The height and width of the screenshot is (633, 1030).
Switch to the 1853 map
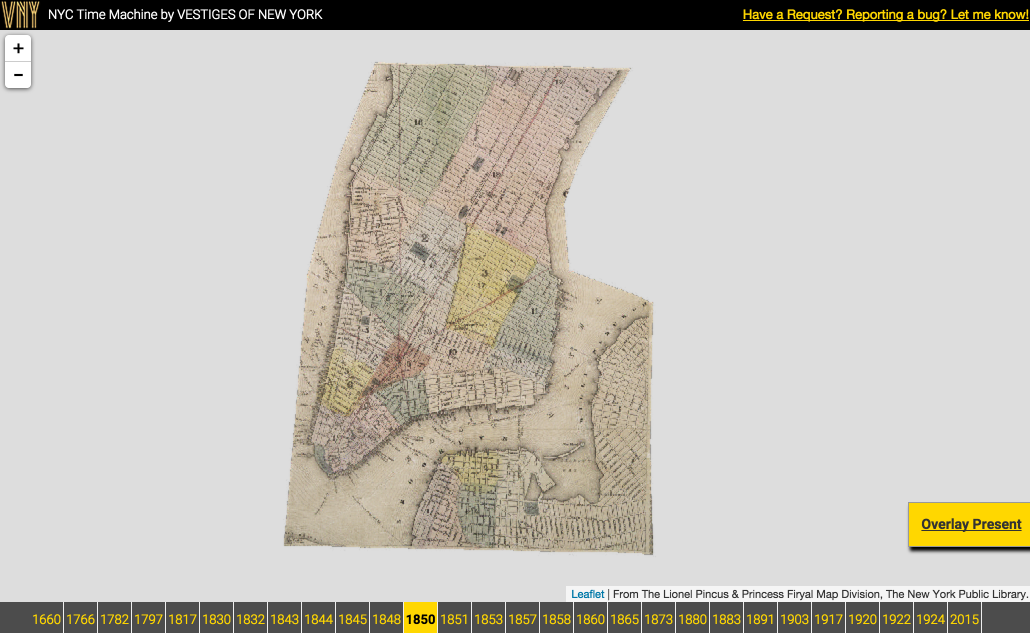pyautogui.click(x=489, y=619)
